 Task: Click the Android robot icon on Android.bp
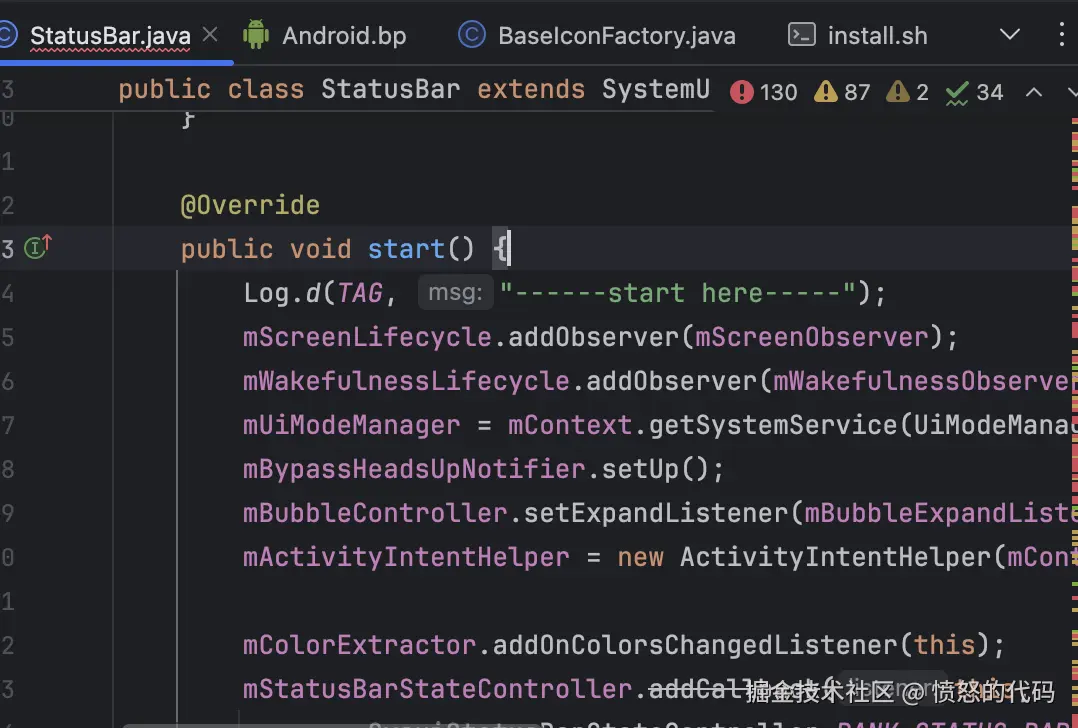click(x=256, y=34)
